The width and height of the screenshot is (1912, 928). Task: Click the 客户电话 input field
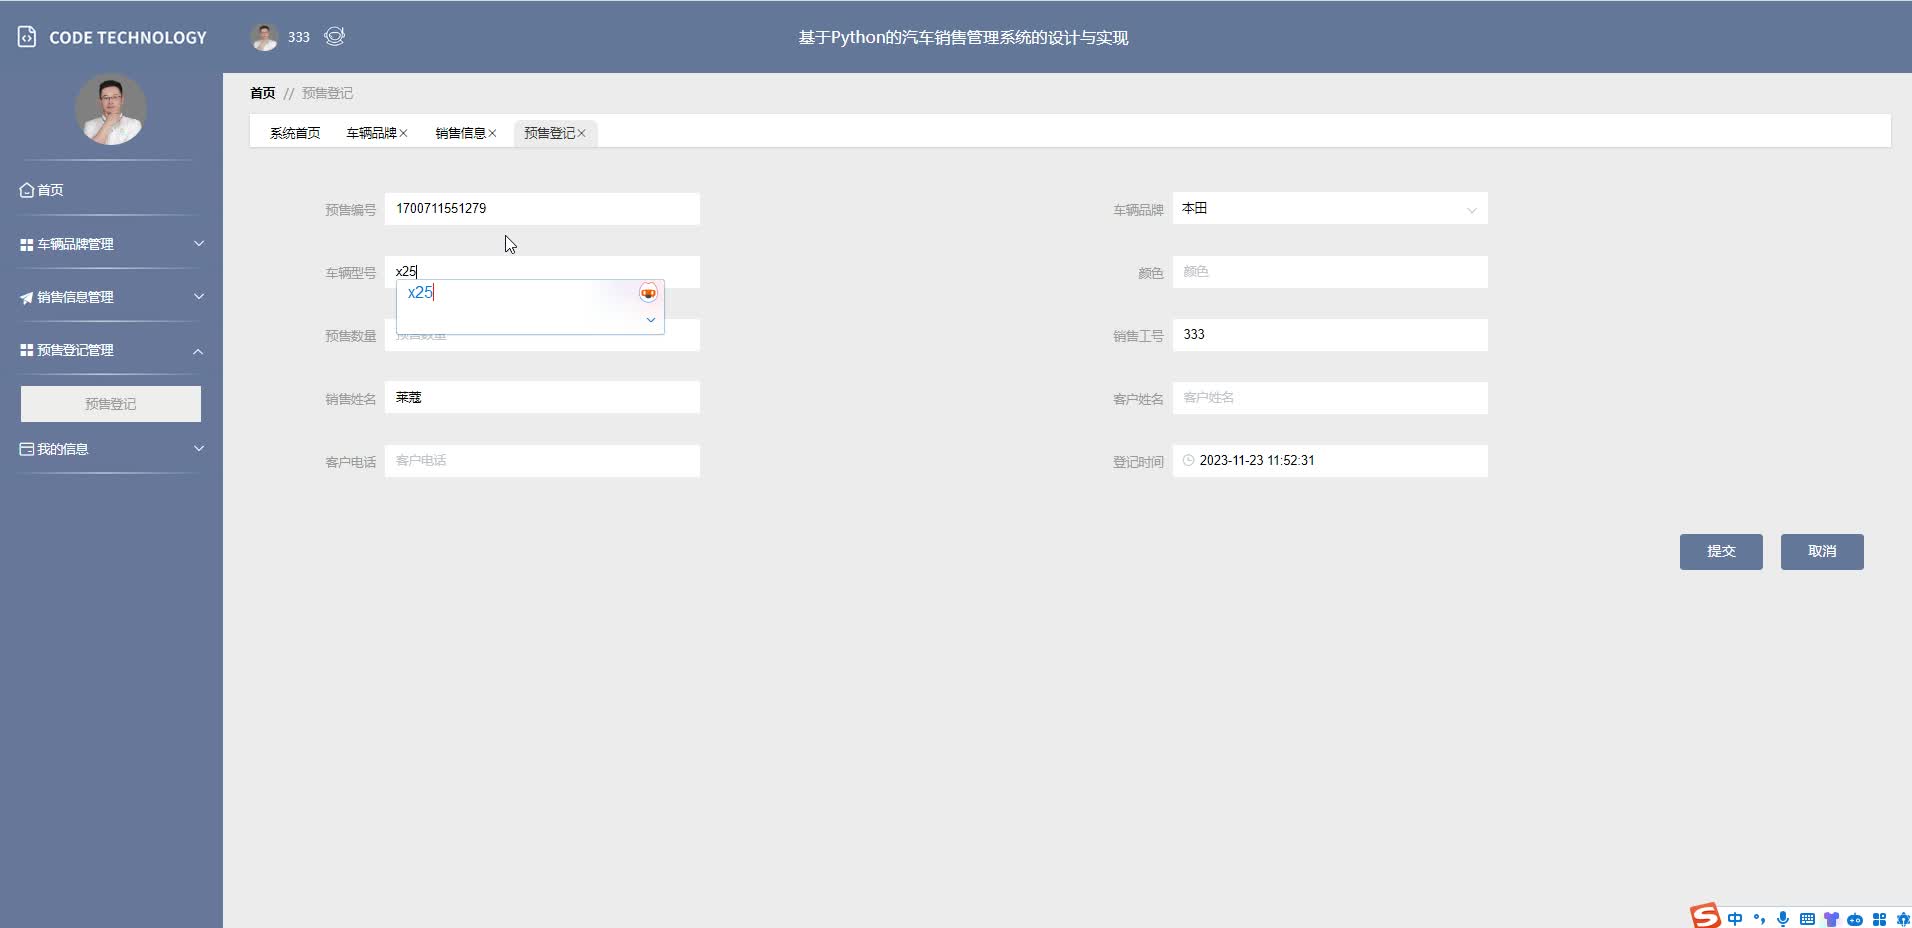point(542,460)
